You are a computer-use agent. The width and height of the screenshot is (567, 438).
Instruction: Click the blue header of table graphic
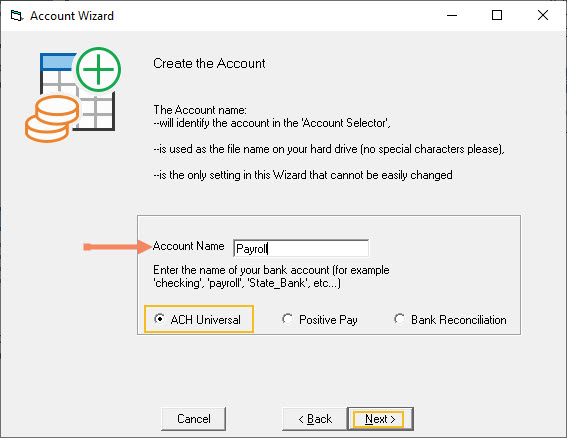(x=58, y=62)
